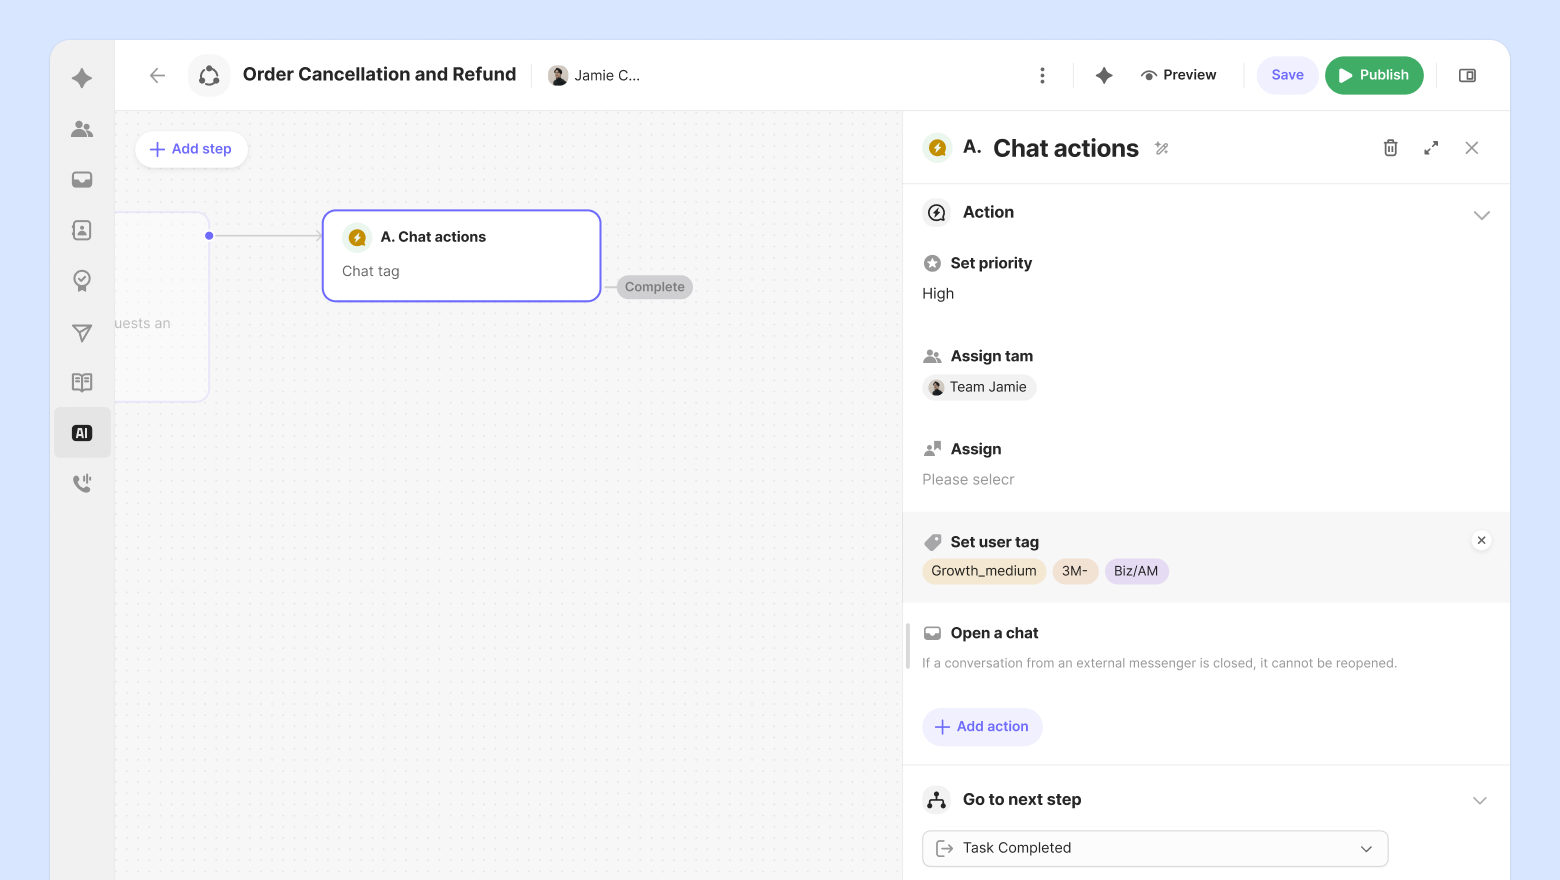The height and width of the screenshot is (880, 1560).
Task: Click the edit title wand icon
Action: point(1161,149)
